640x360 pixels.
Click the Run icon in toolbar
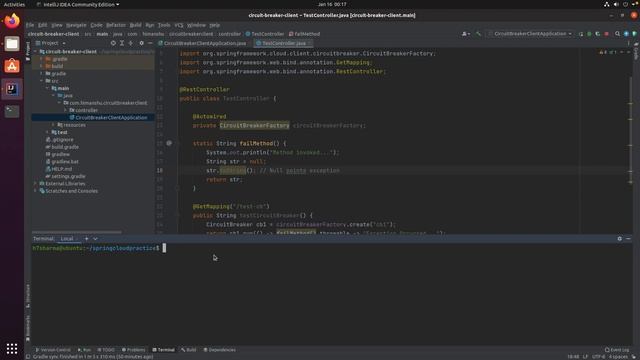point(581,34)
